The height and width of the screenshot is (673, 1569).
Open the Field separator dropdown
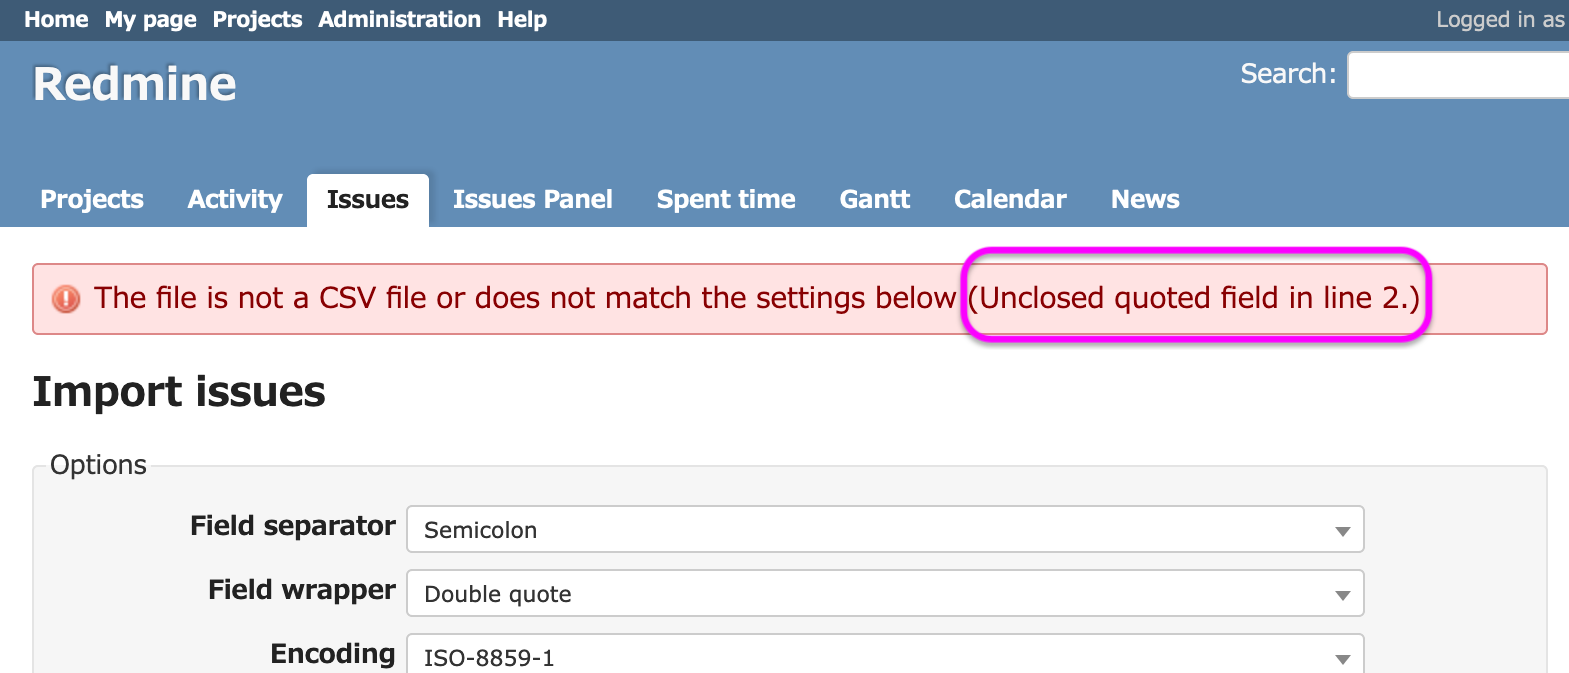pos(885,529)
